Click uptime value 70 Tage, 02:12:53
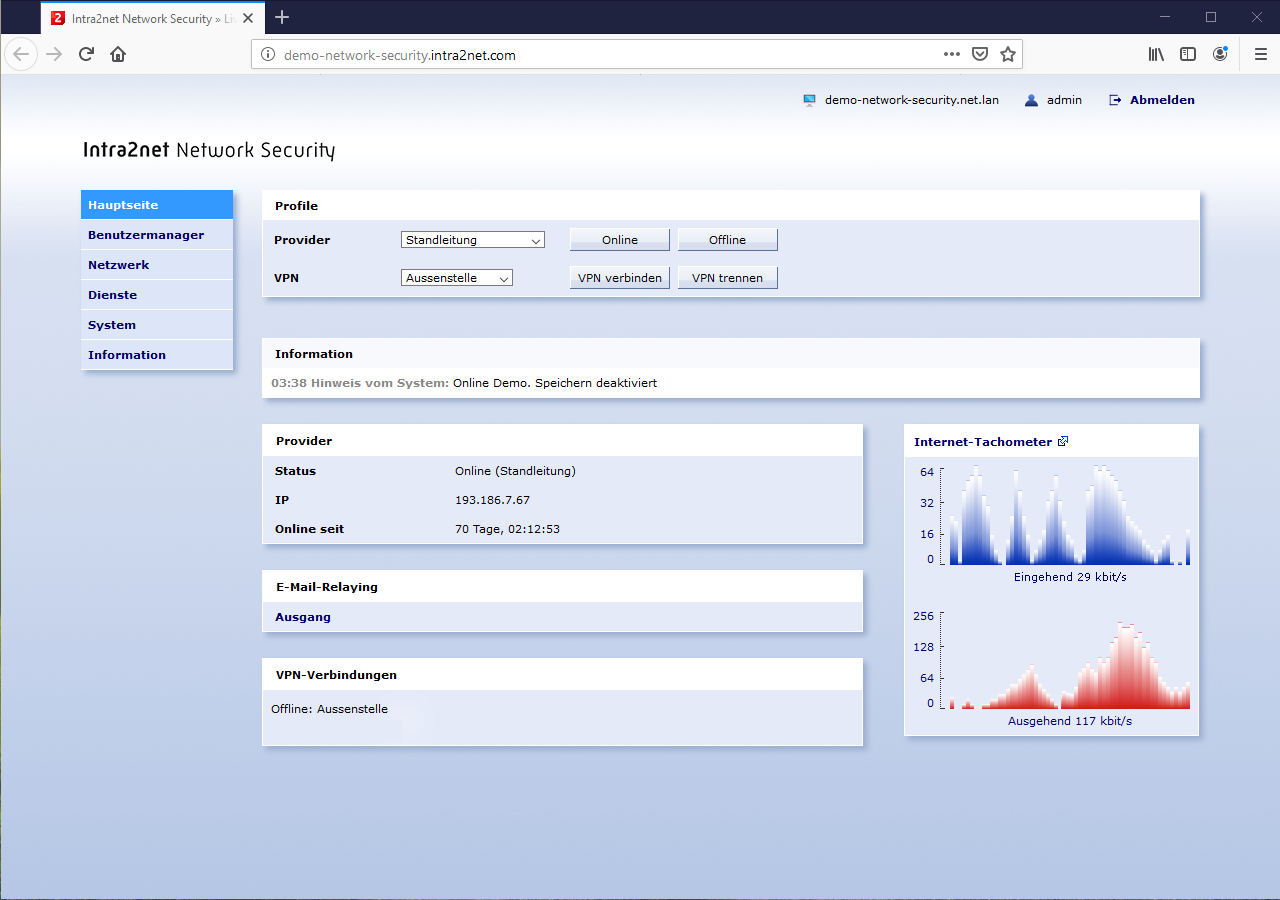Viewport: 1280px width, 900px height. point(507,529)
